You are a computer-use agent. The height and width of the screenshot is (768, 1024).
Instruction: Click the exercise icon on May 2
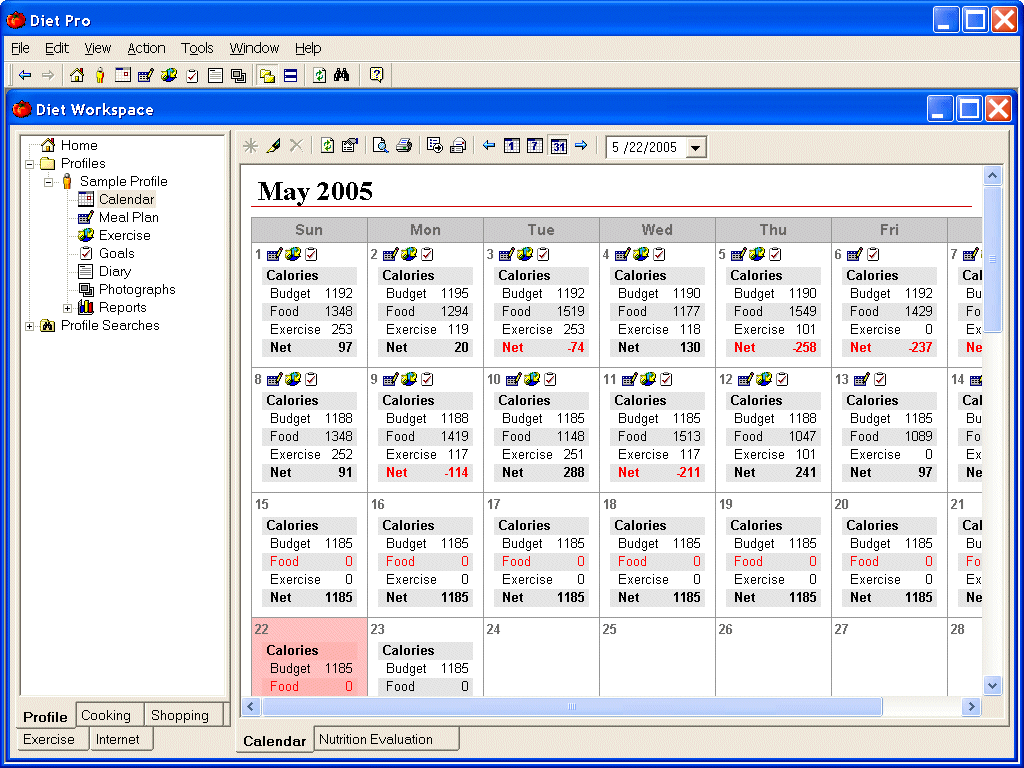click(409, 254)
